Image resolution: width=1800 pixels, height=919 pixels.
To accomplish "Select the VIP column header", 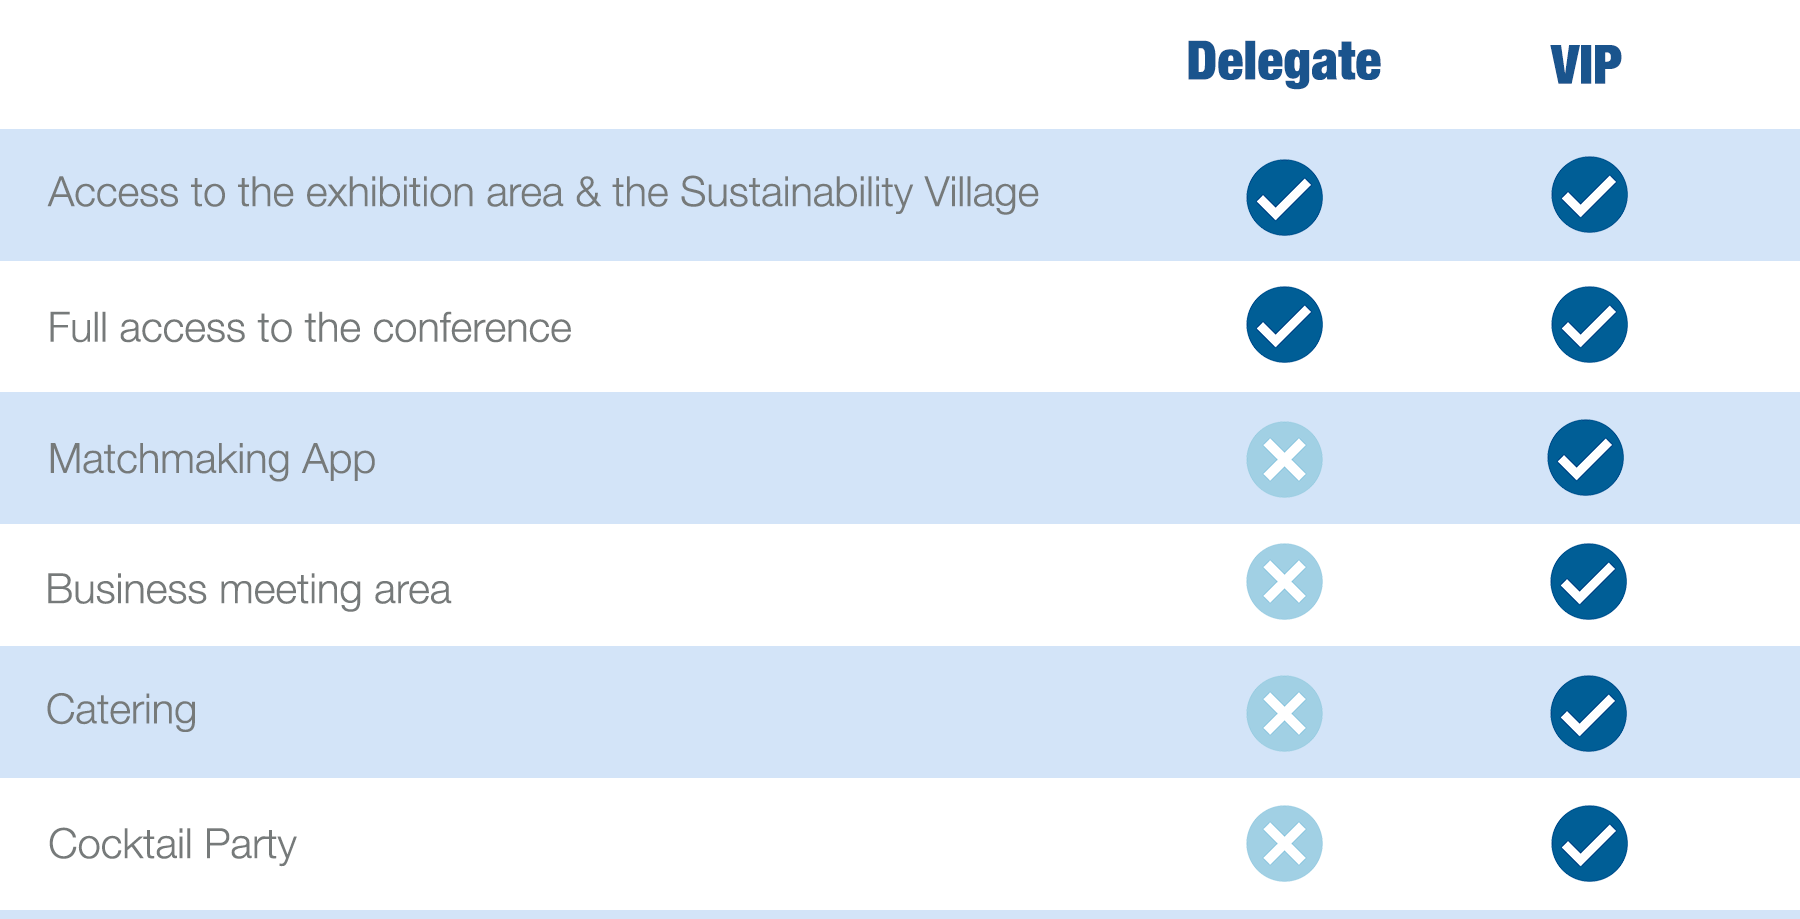I will [1585, 65].
